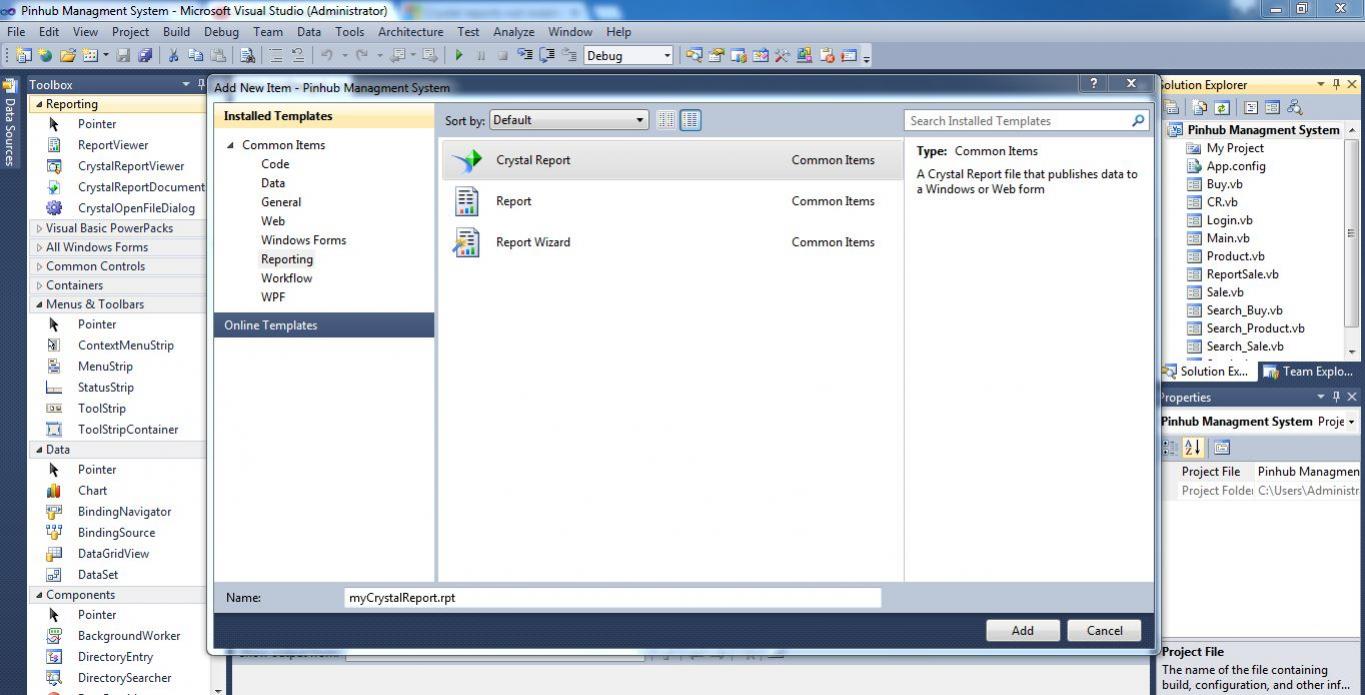Image resolution: width=1365 pixels, height=695 pixels.
Task: Switch templates to small icons view
Action: 666,120
